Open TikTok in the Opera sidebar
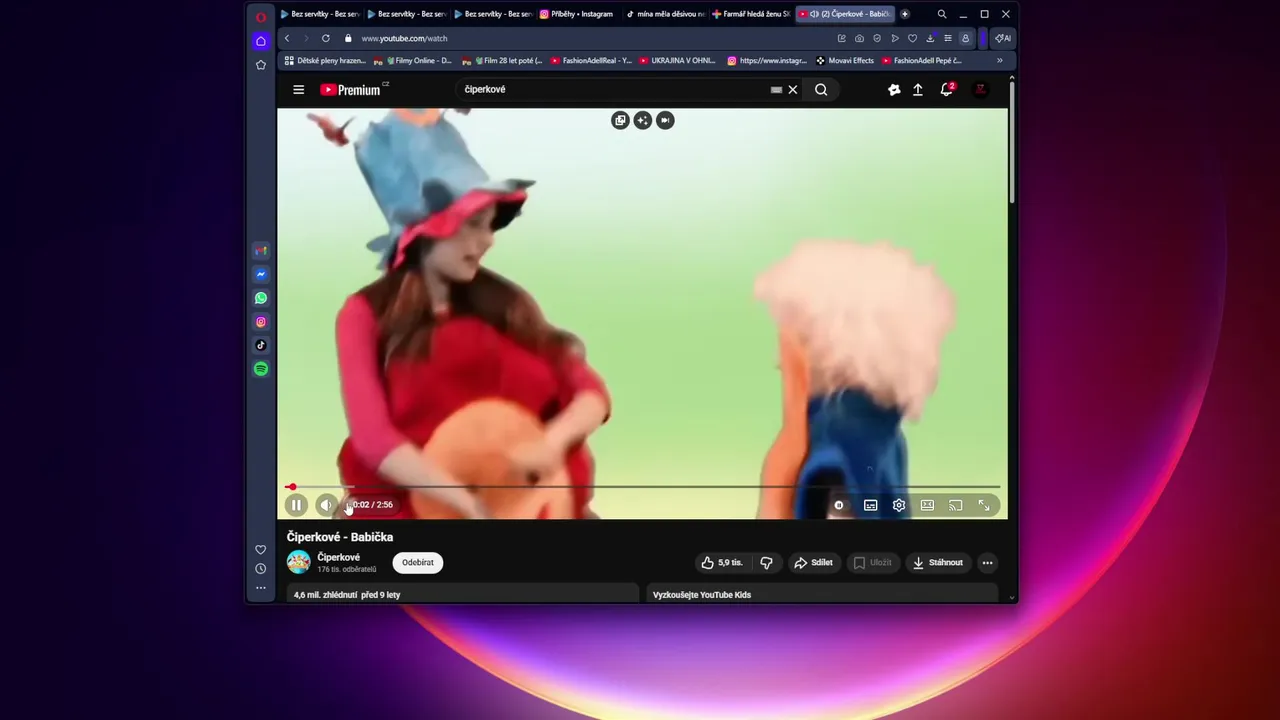Viewport: 1280px width, 720px height. tap(261, 345)
